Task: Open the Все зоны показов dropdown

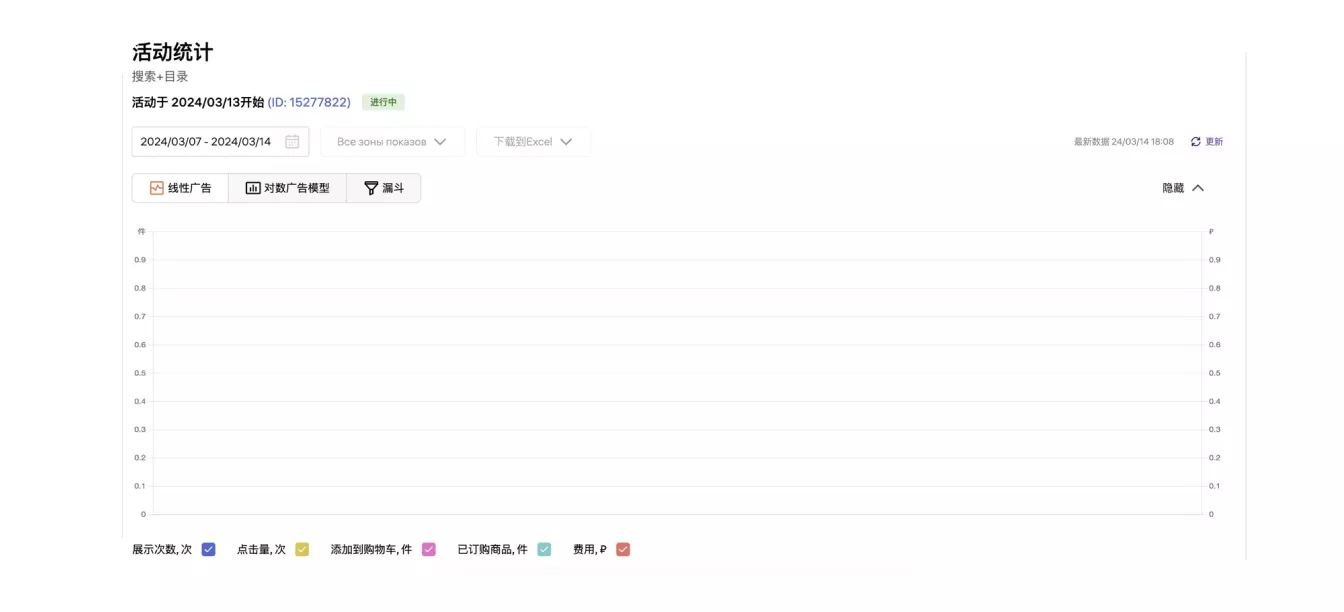Action: (392, 142)
